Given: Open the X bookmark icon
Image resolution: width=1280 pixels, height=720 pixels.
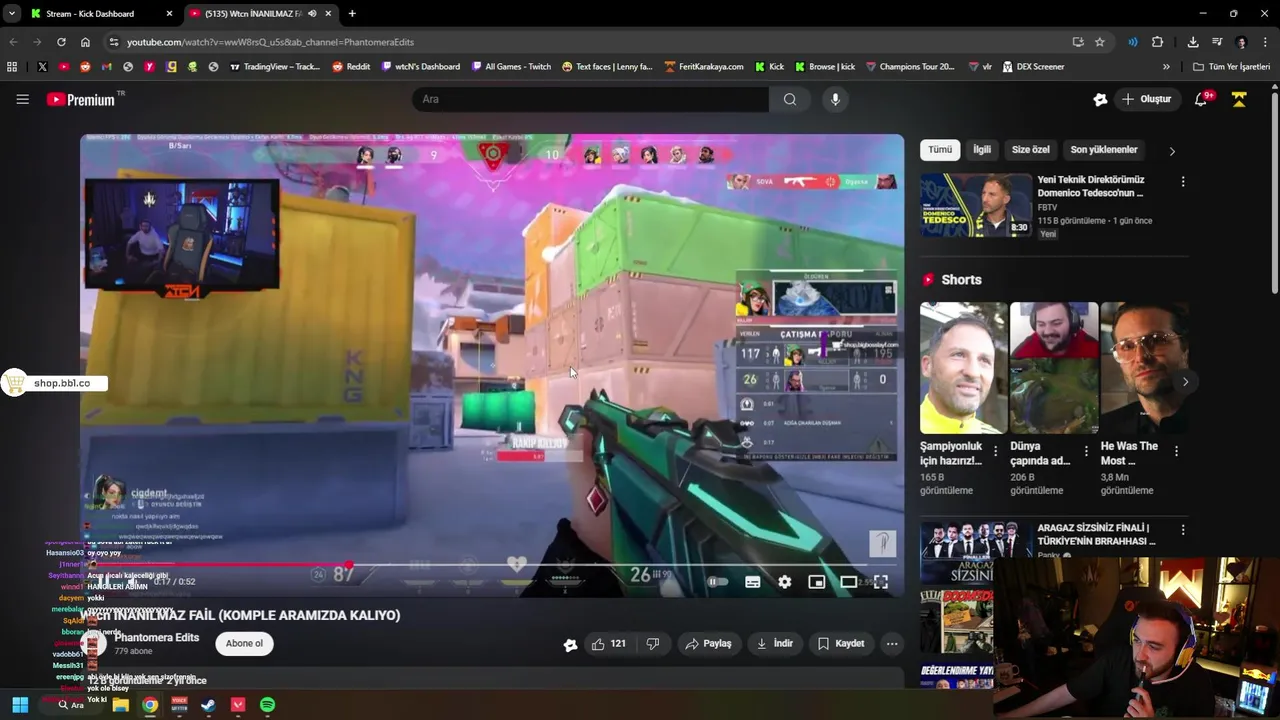Looking at the screenshot, I should click(42, 67).
